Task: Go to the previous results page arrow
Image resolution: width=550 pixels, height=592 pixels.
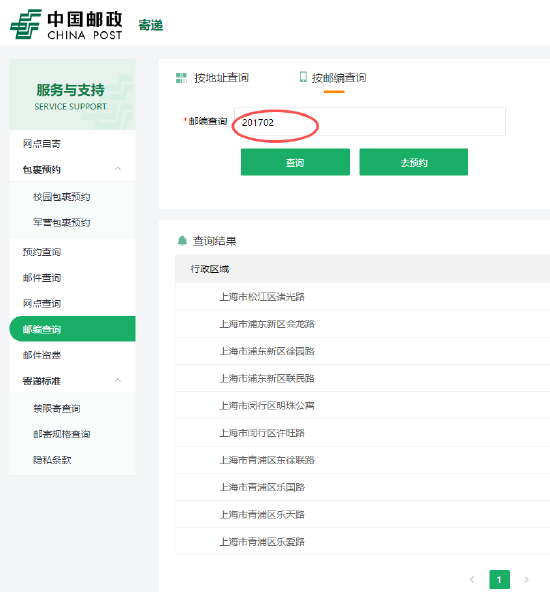Action: tap(472, 579)
